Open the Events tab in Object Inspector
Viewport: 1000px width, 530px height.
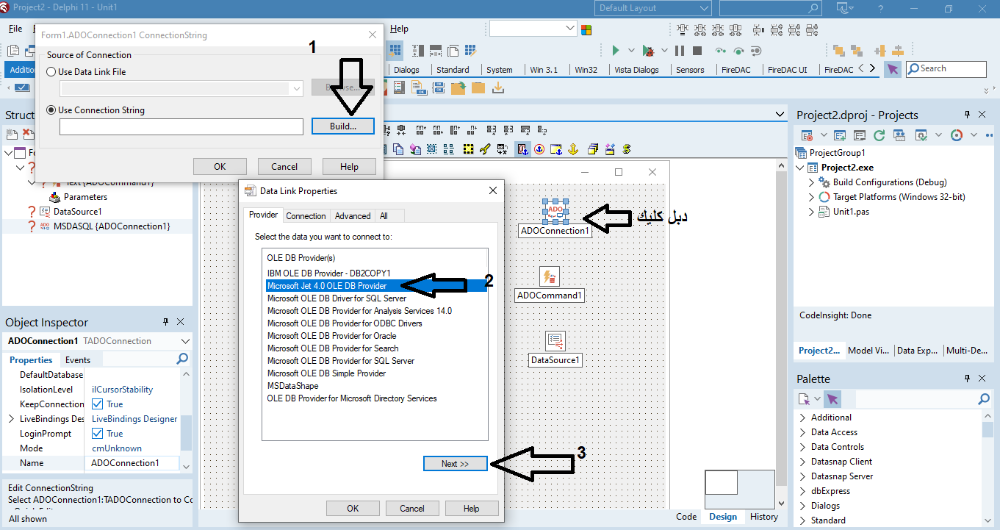click(x=78, y=360)
